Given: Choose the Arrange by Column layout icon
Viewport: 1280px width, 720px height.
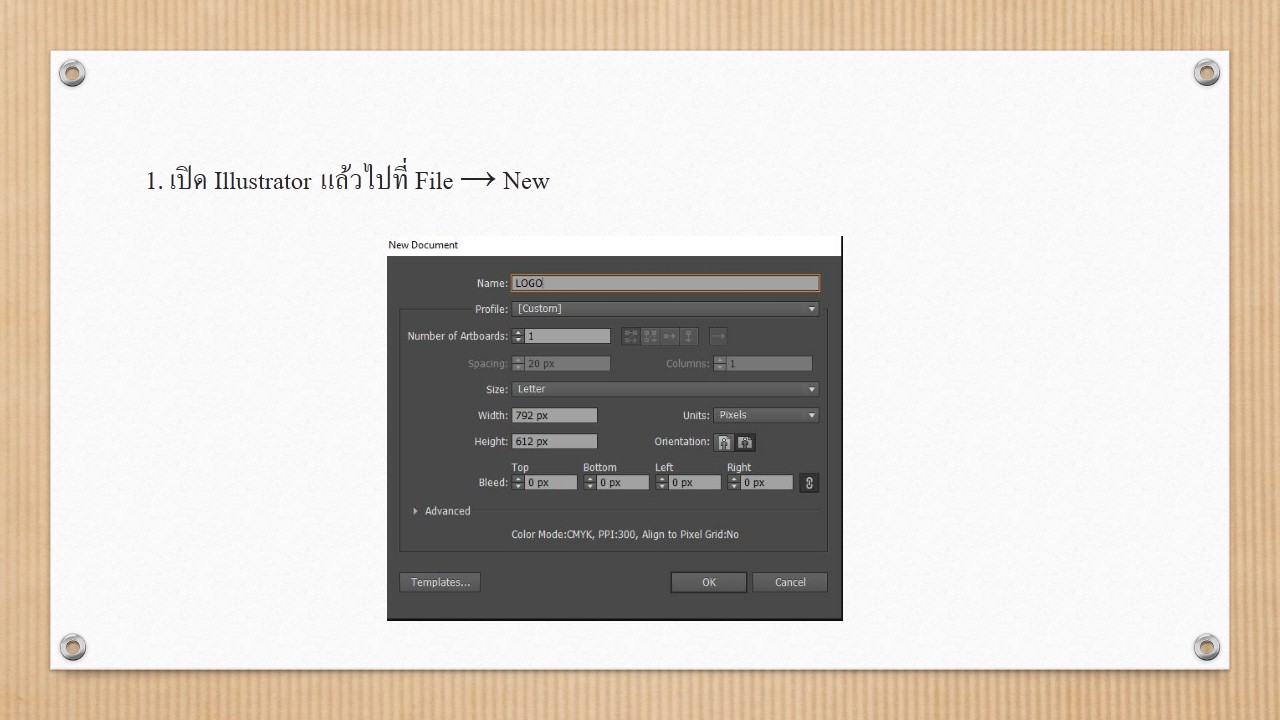Looking at the screenshot, I should [x=688, y=336].
